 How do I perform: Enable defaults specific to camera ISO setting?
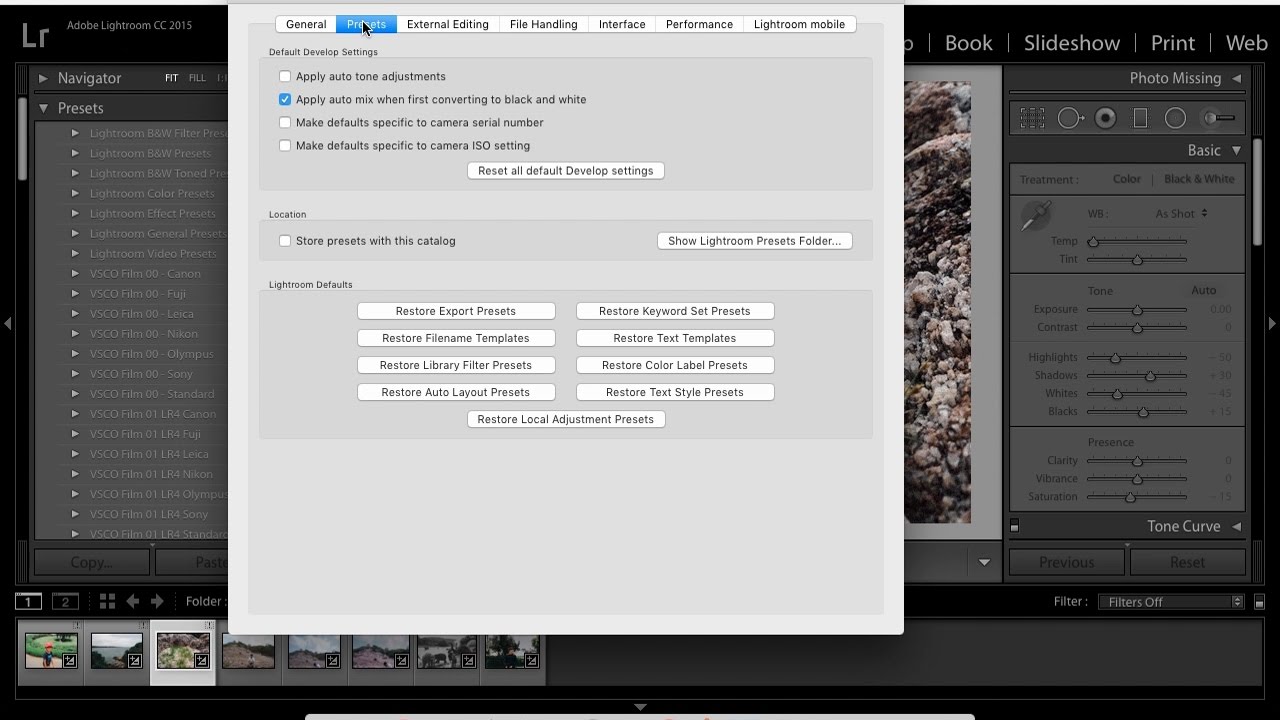[285, 145]
